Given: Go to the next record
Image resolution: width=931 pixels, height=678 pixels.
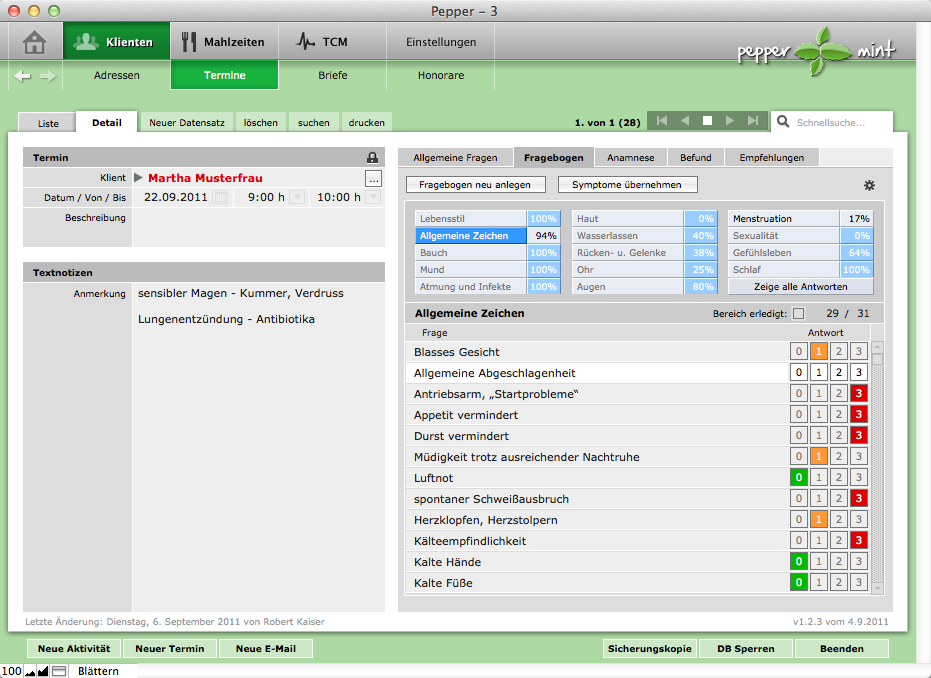Looking at the screenshot, I should pyautogui.click(x=730, y=121).
